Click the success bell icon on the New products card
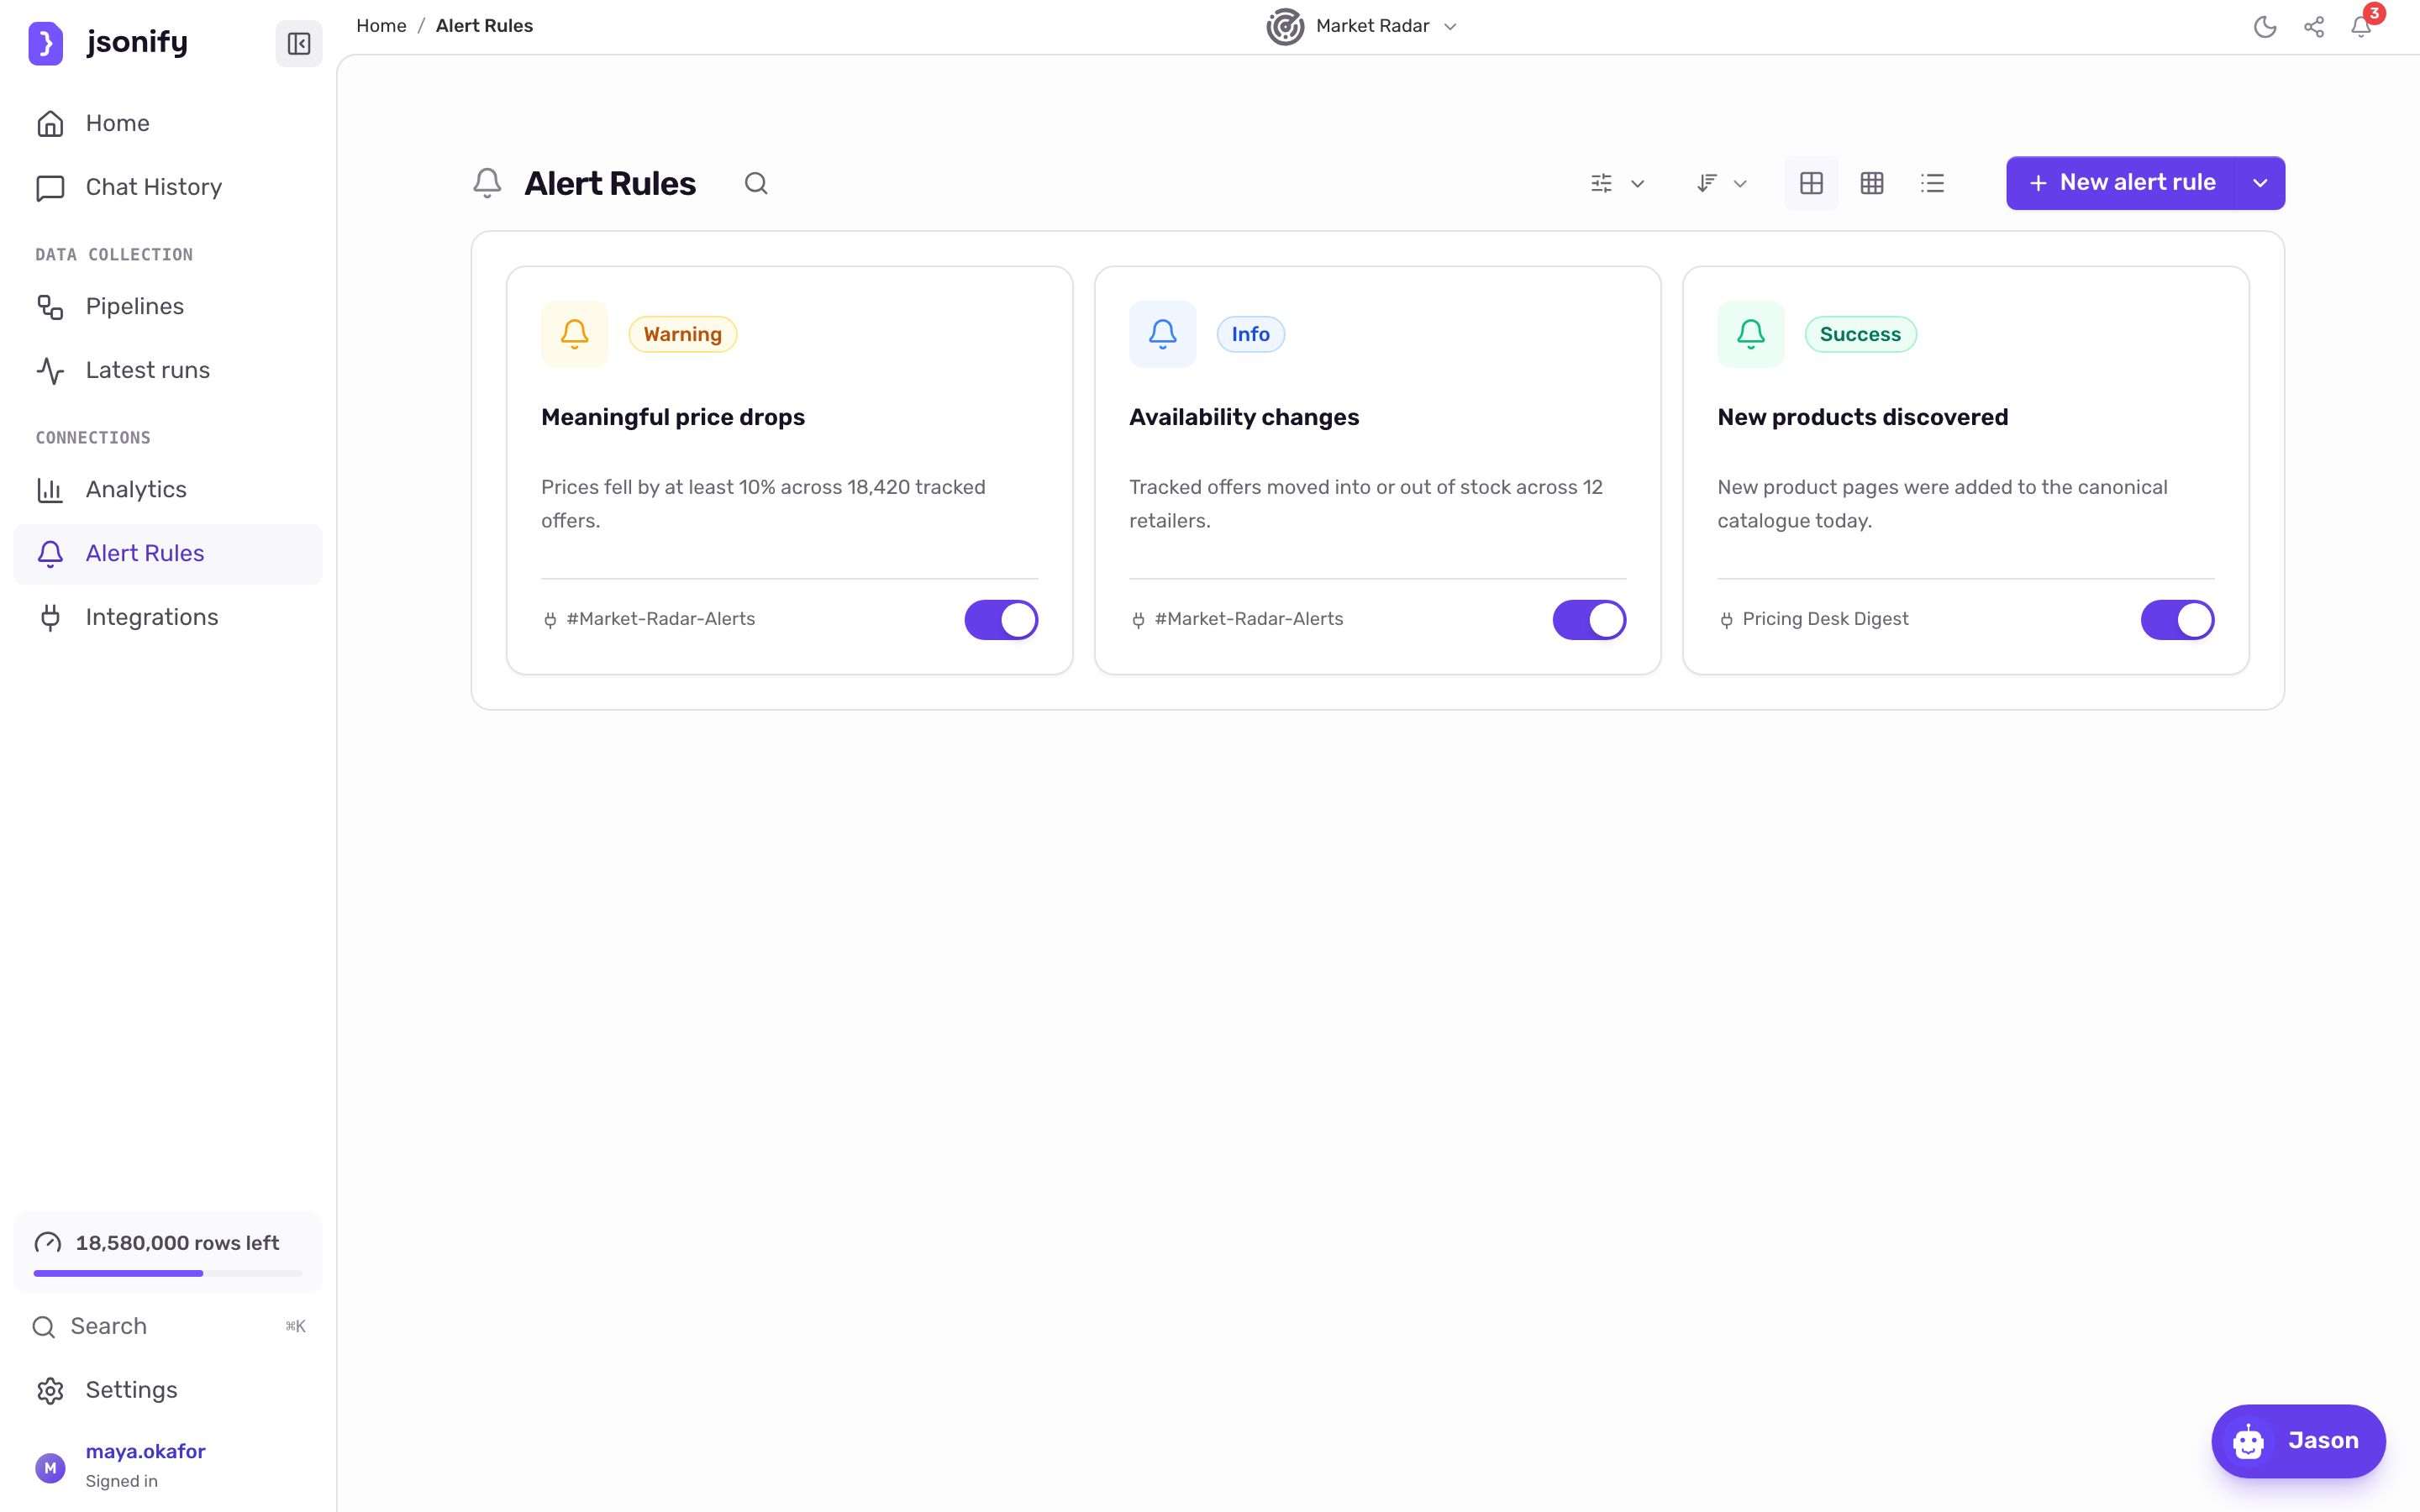 pos(1750,334)
